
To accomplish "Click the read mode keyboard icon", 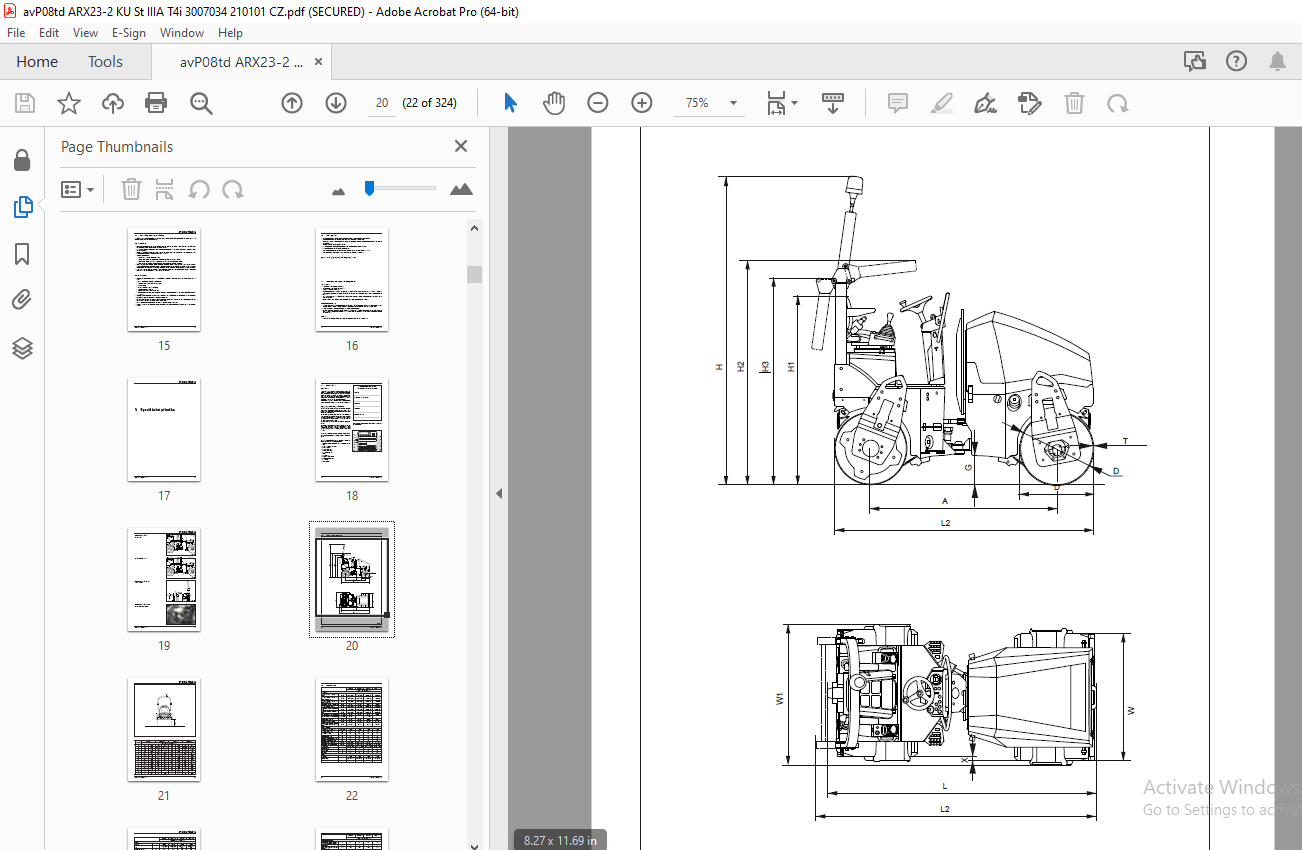I will pyautogui.click(x=833, y=103).
